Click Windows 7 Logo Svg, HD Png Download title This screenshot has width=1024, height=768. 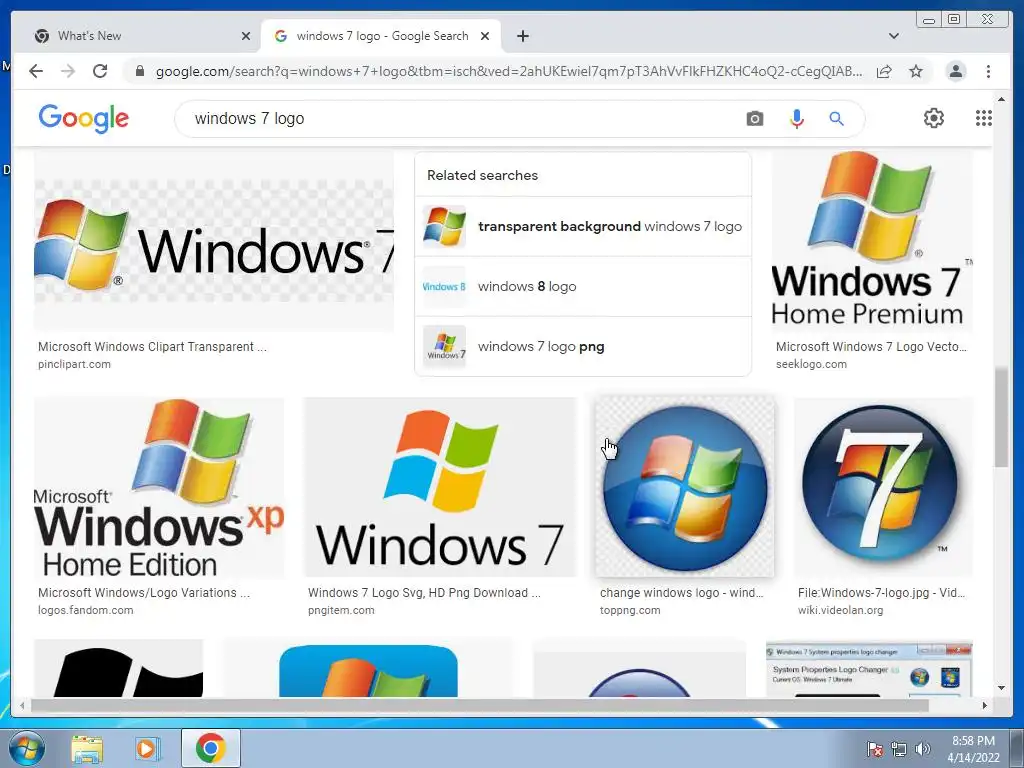click(424, 593)
